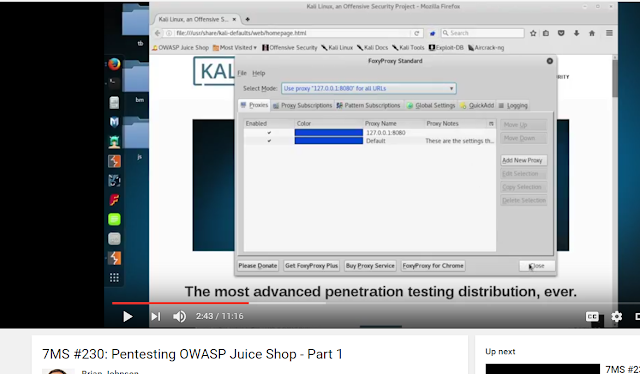Click the Firefox URL address bar

coord(288,33)
